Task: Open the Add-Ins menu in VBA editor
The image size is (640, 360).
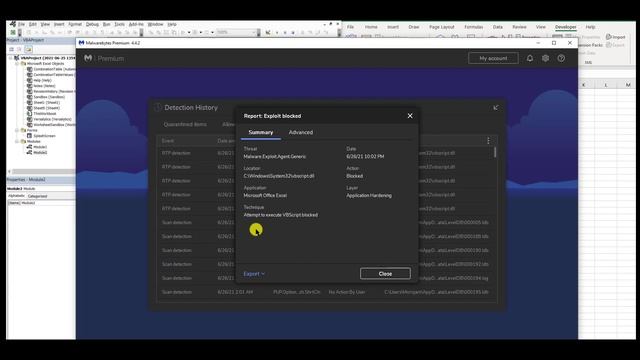Action: [x=136, y=24]
